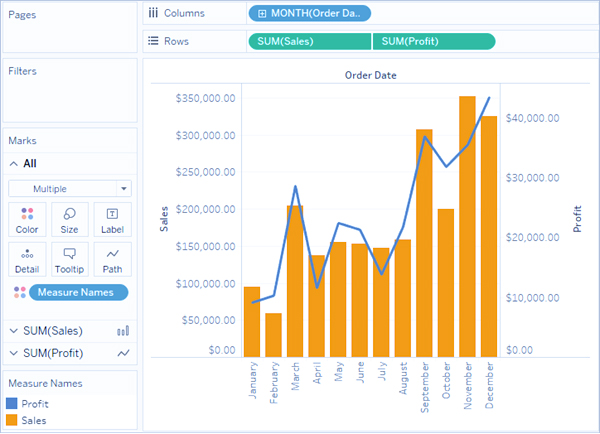Select the Profit legend label
The width and height of the screenshot is (600, 434).
[35, 404]
